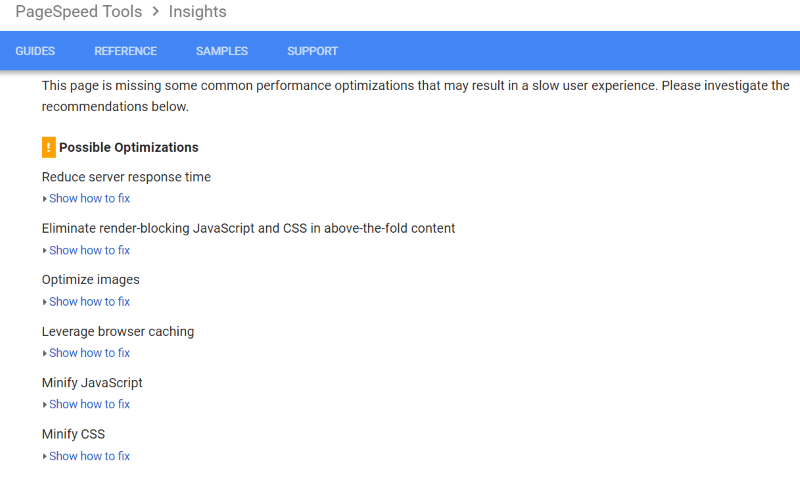
Task: Click the triangle under Reduce server response time
Action: (x=44, y=199)
